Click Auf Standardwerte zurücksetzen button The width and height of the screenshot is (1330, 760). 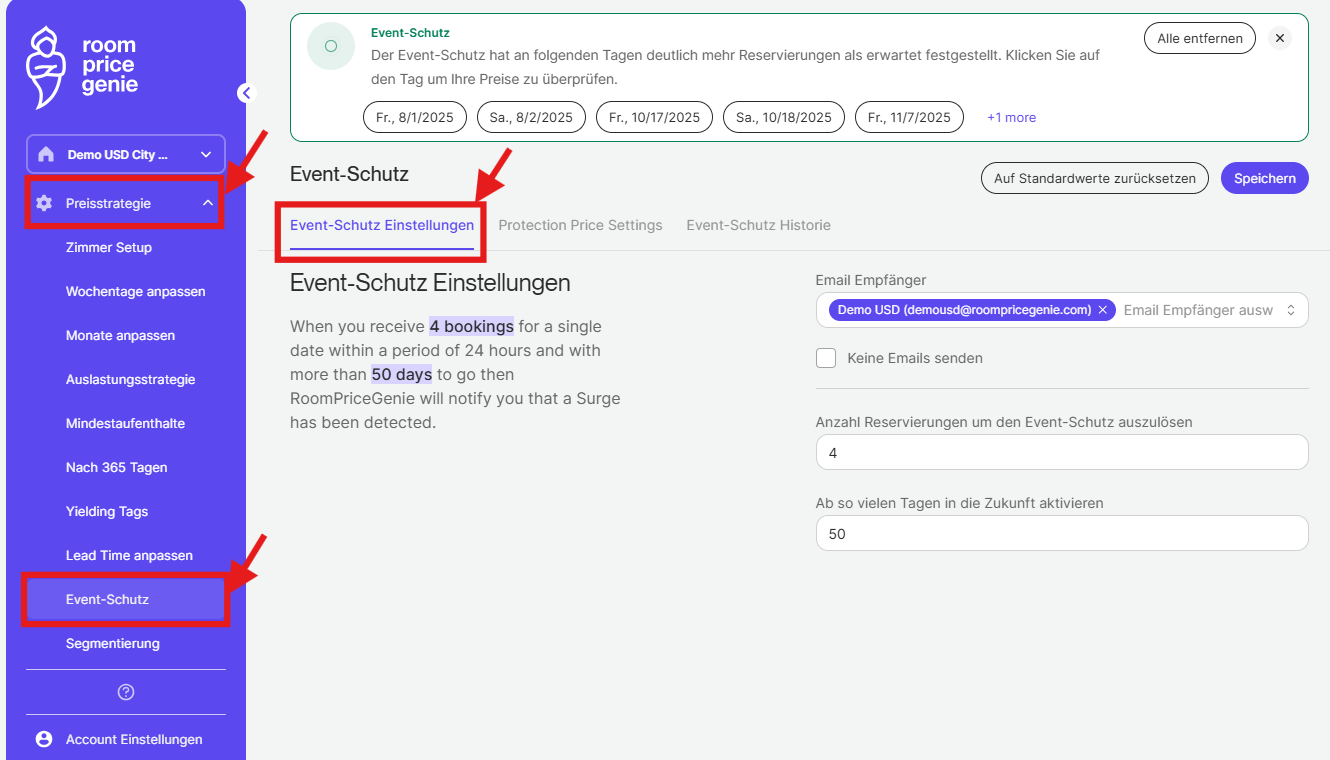(x=1094, y=178)
